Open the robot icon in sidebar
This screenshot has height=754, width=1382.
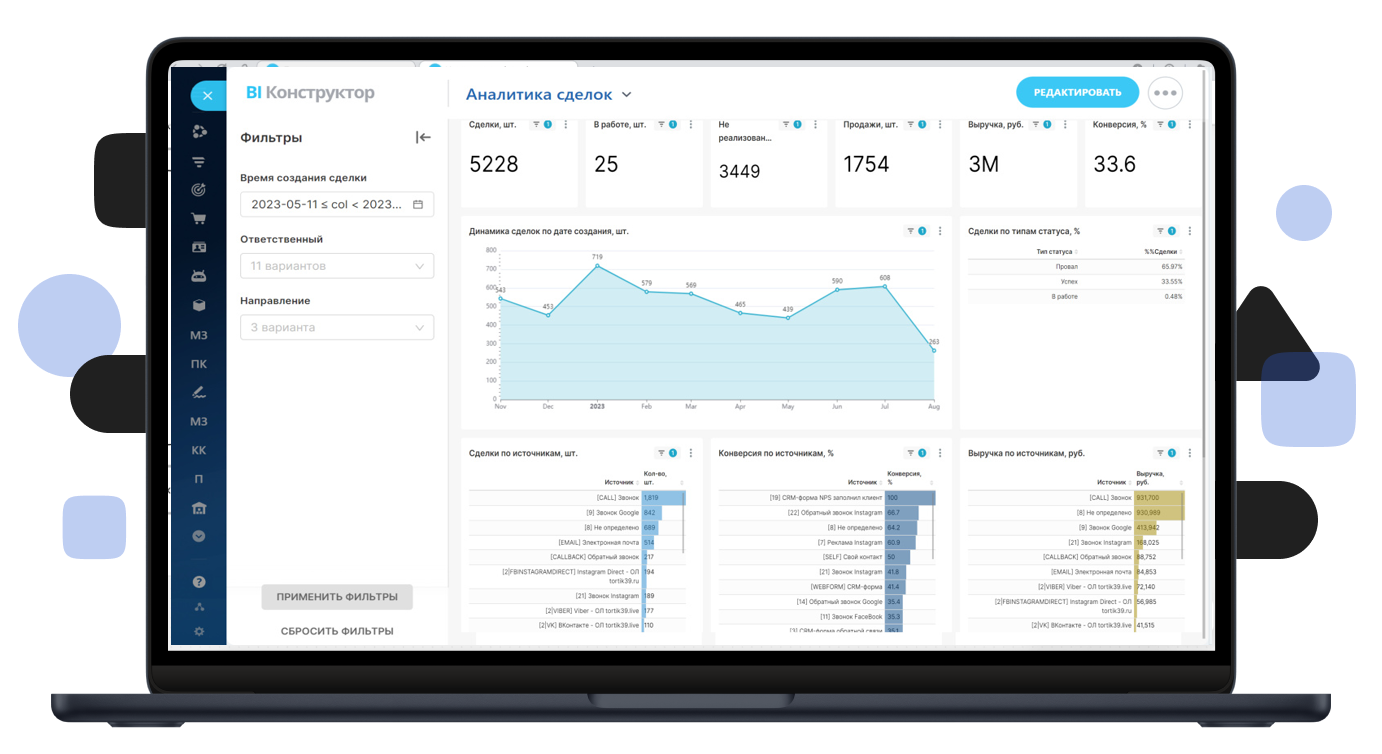(199, 276)
